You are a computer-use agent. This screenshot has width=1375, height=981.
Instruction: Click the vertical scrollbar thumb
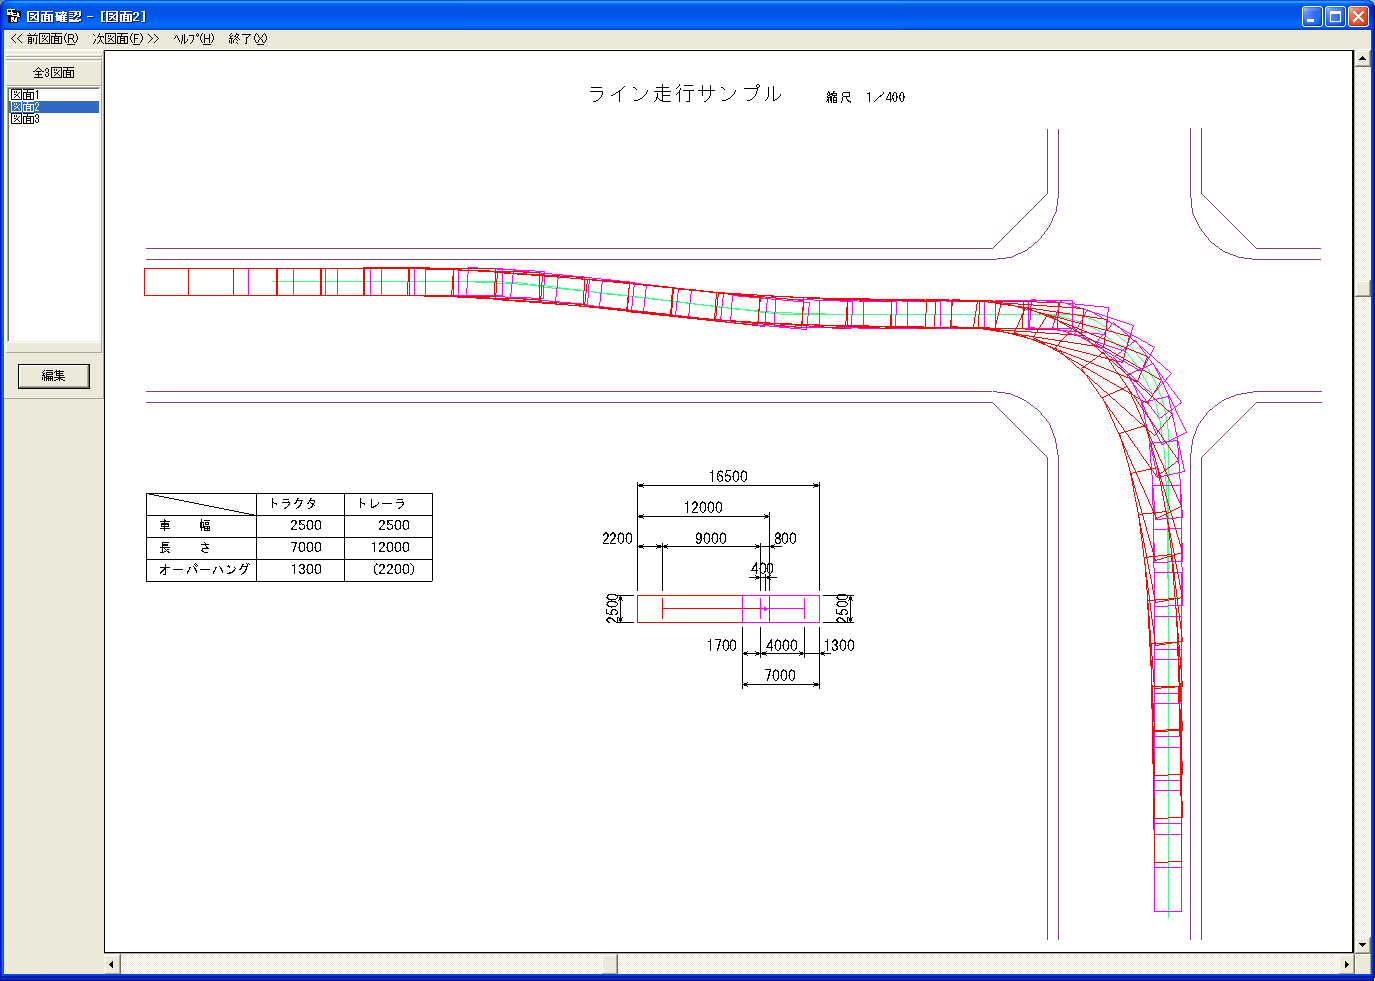pyautogui.click(x=1362, y=288)
